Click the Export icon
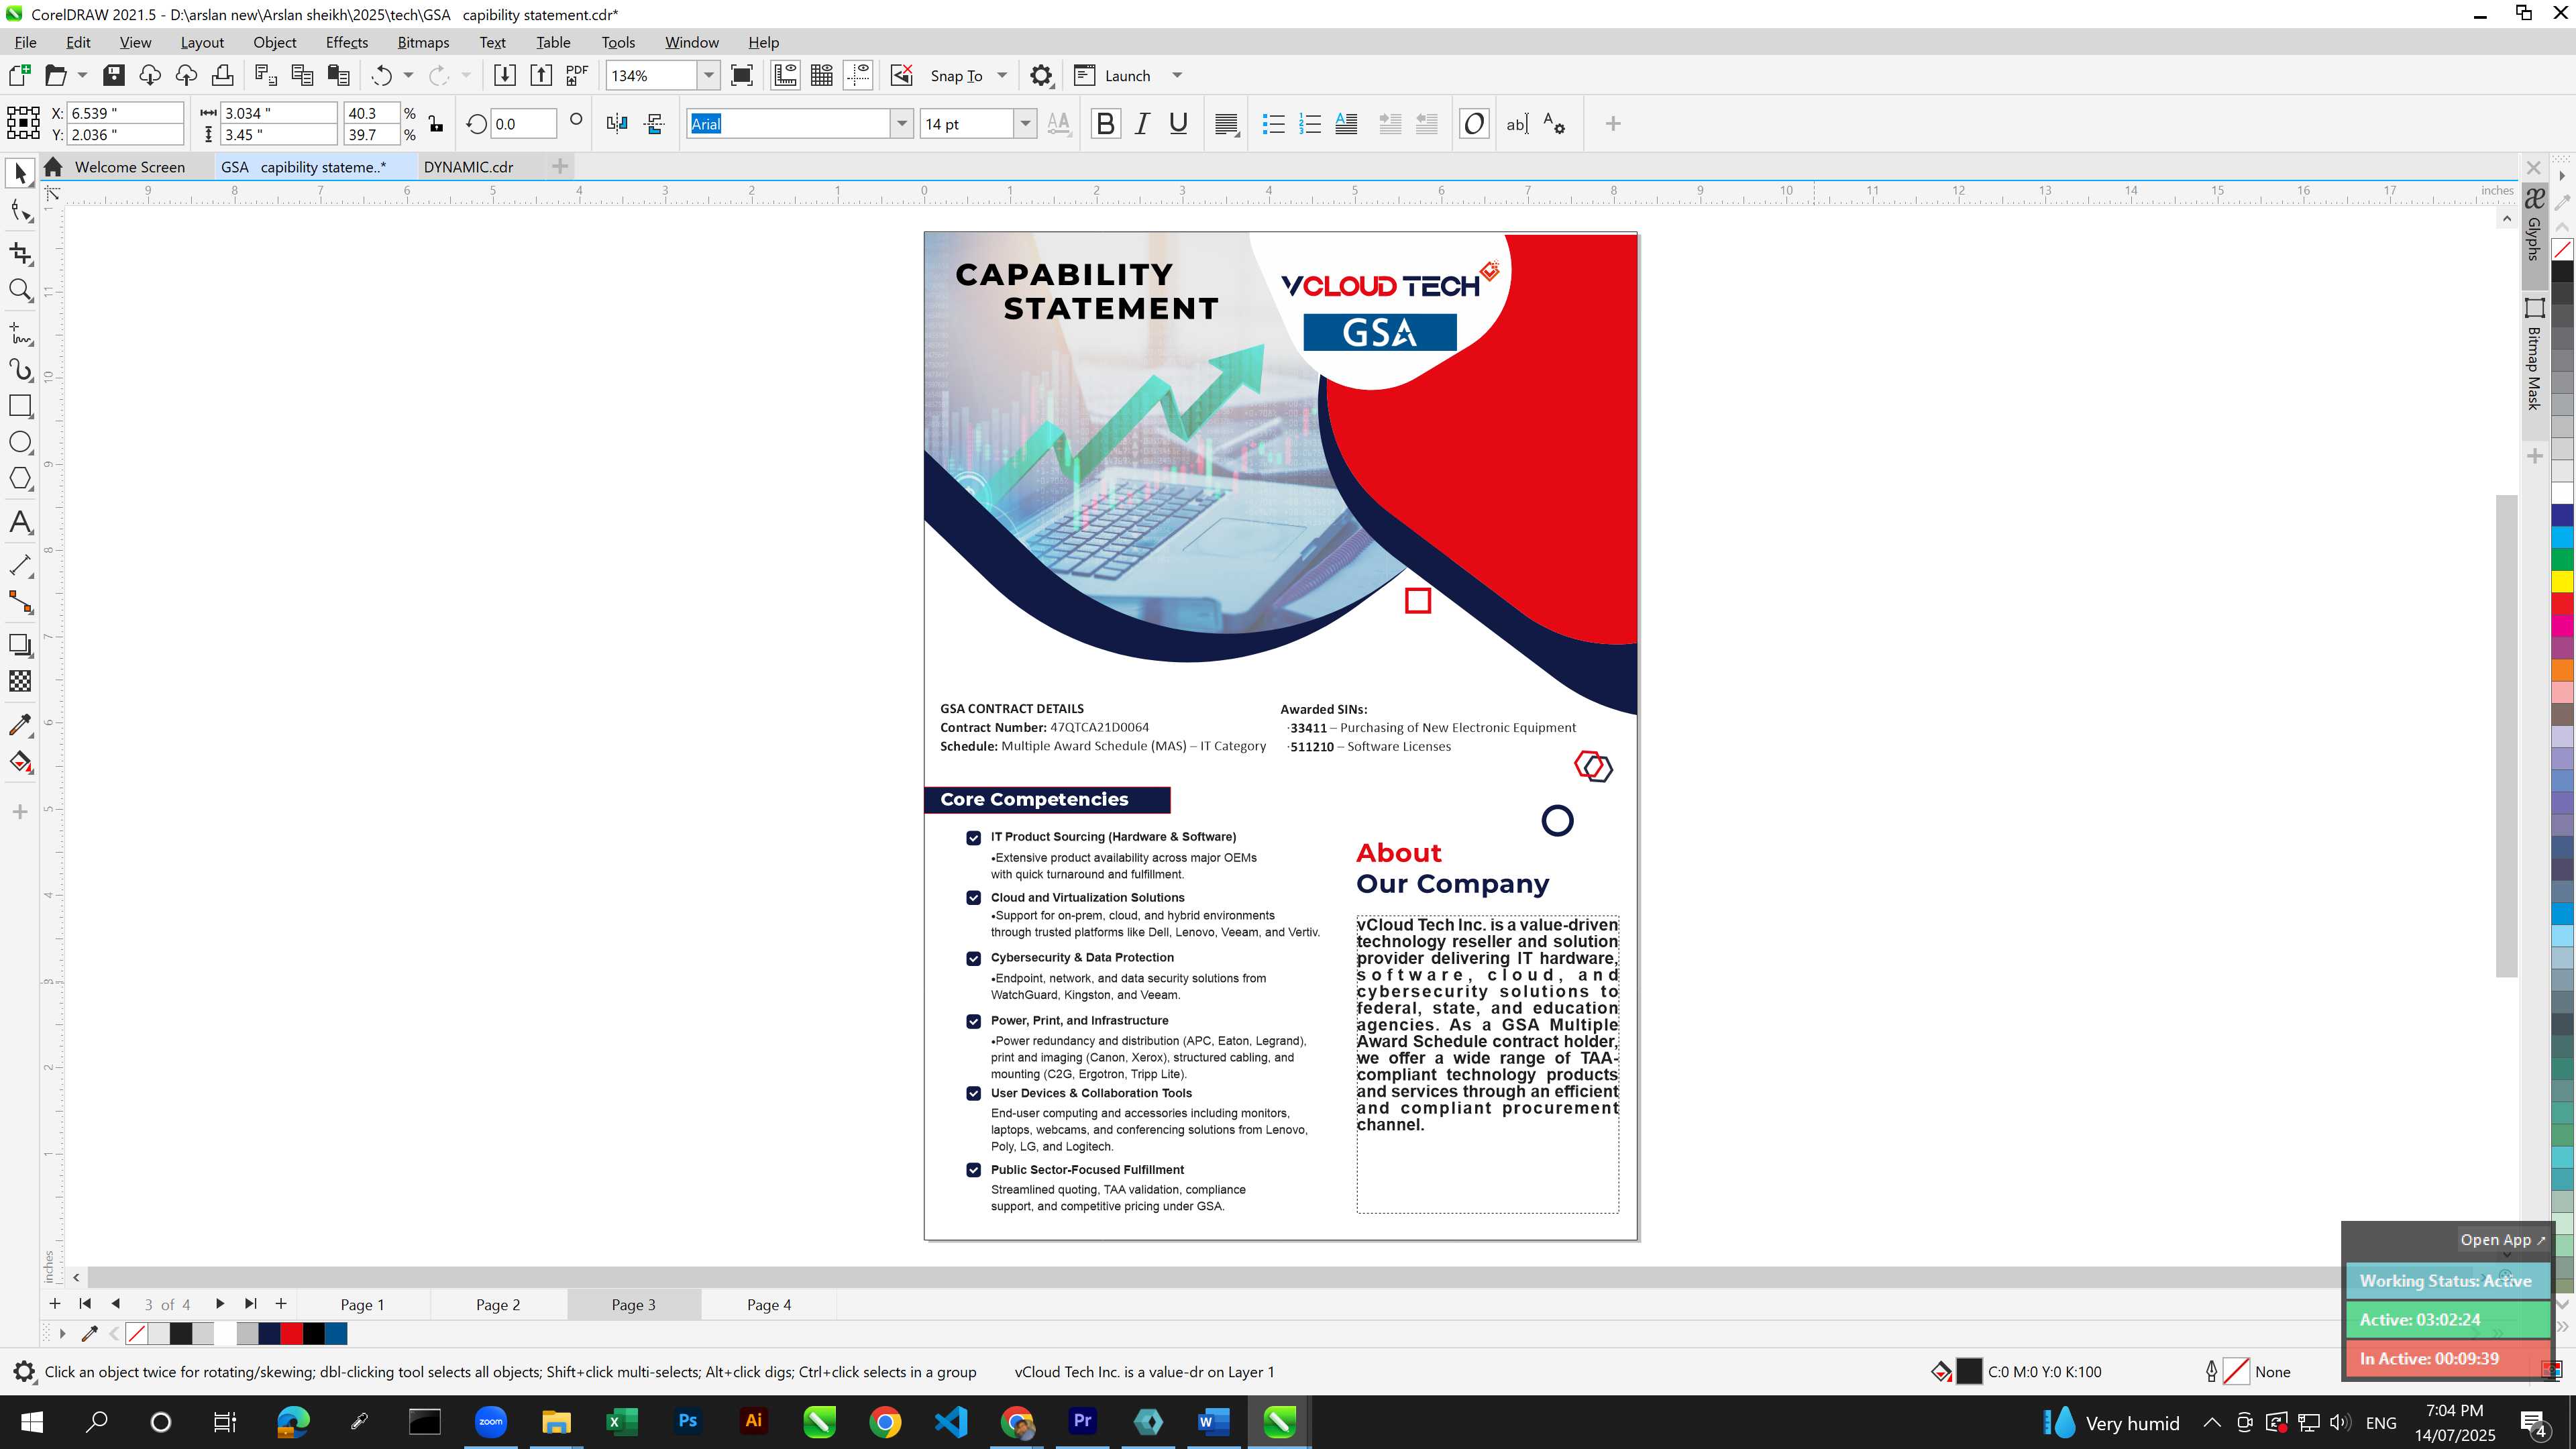Image resolution: width=2576 pixels, height=1449 pixels. click(541, 76)
